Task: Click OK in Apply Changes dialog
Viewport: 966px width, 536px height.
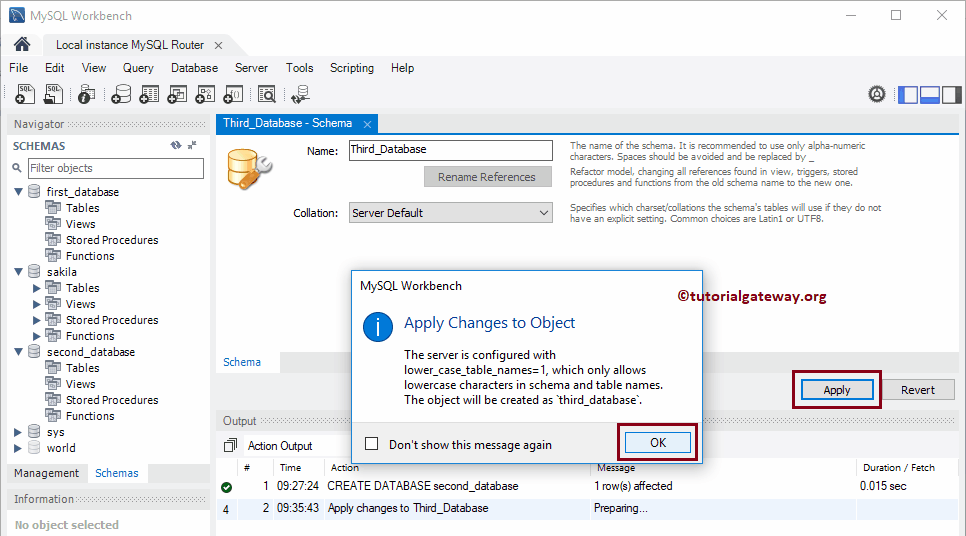Action: click(x=657, y=442)
